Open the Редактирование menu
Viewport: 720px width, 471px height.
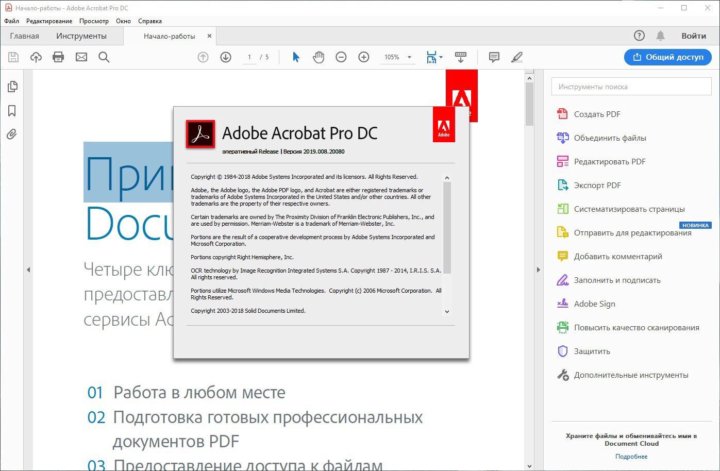coord(49,21)
